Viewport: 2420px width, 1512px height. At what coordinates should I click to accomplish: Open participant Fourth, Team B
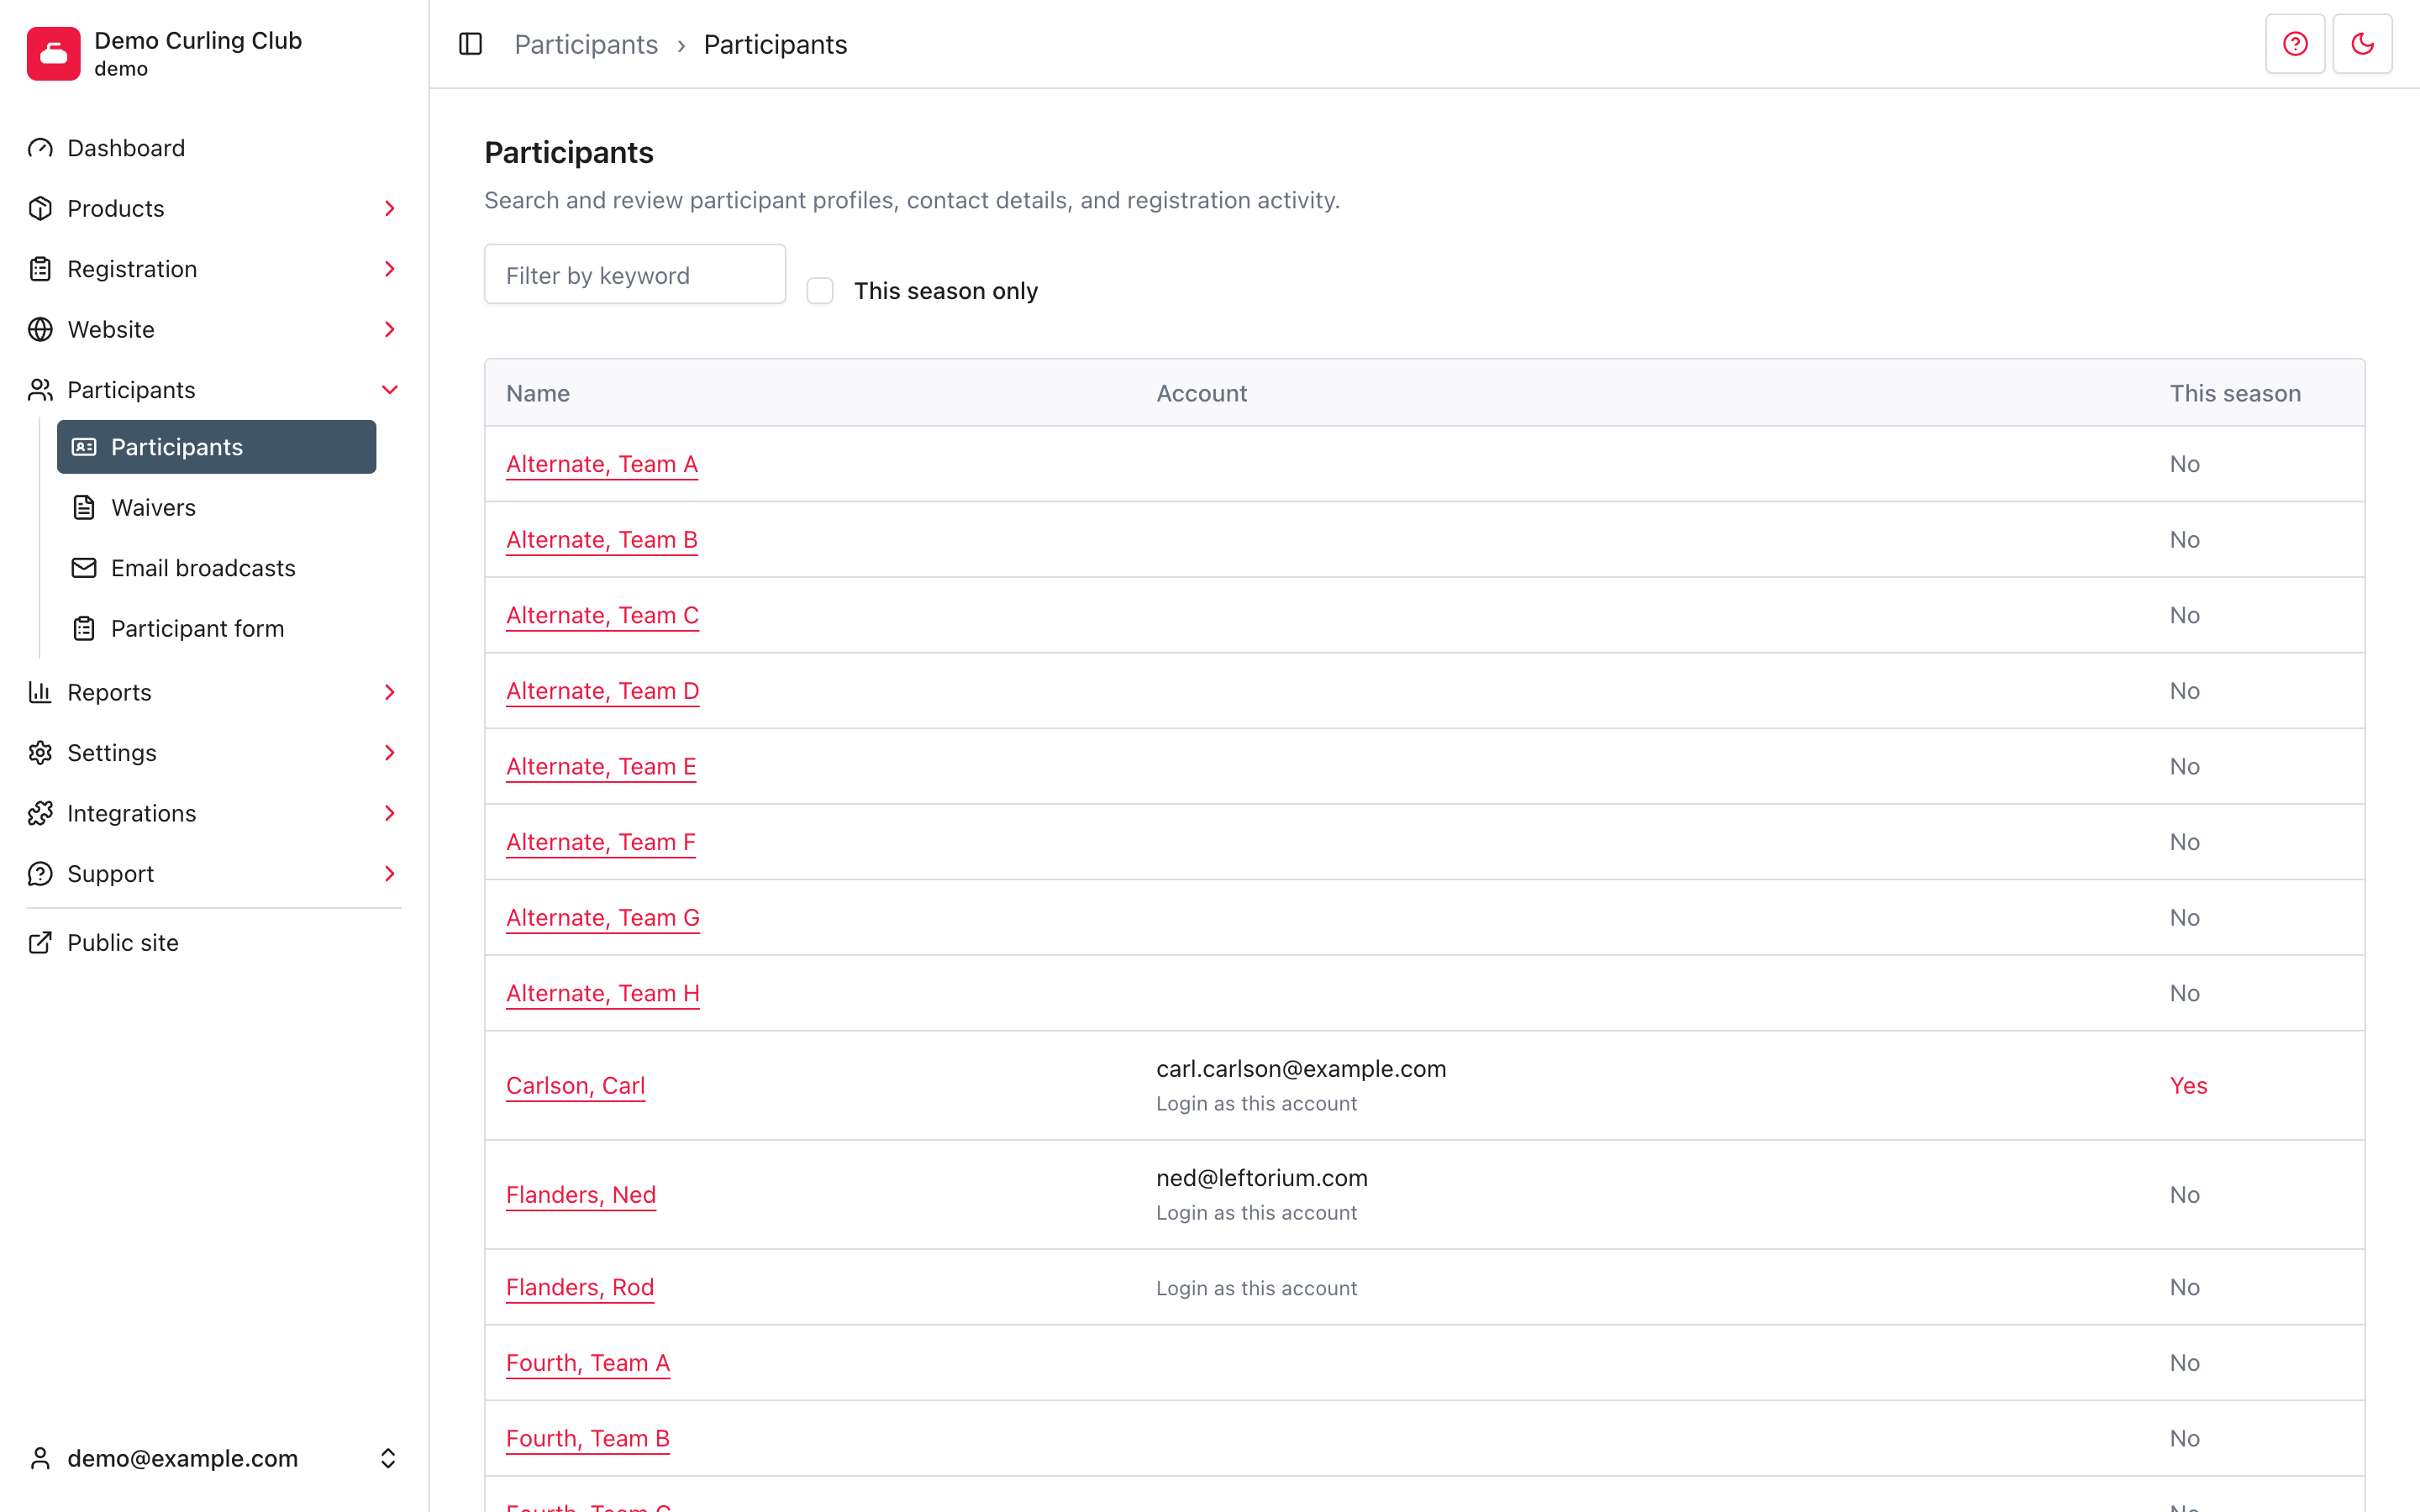[x=588, y=1438]
